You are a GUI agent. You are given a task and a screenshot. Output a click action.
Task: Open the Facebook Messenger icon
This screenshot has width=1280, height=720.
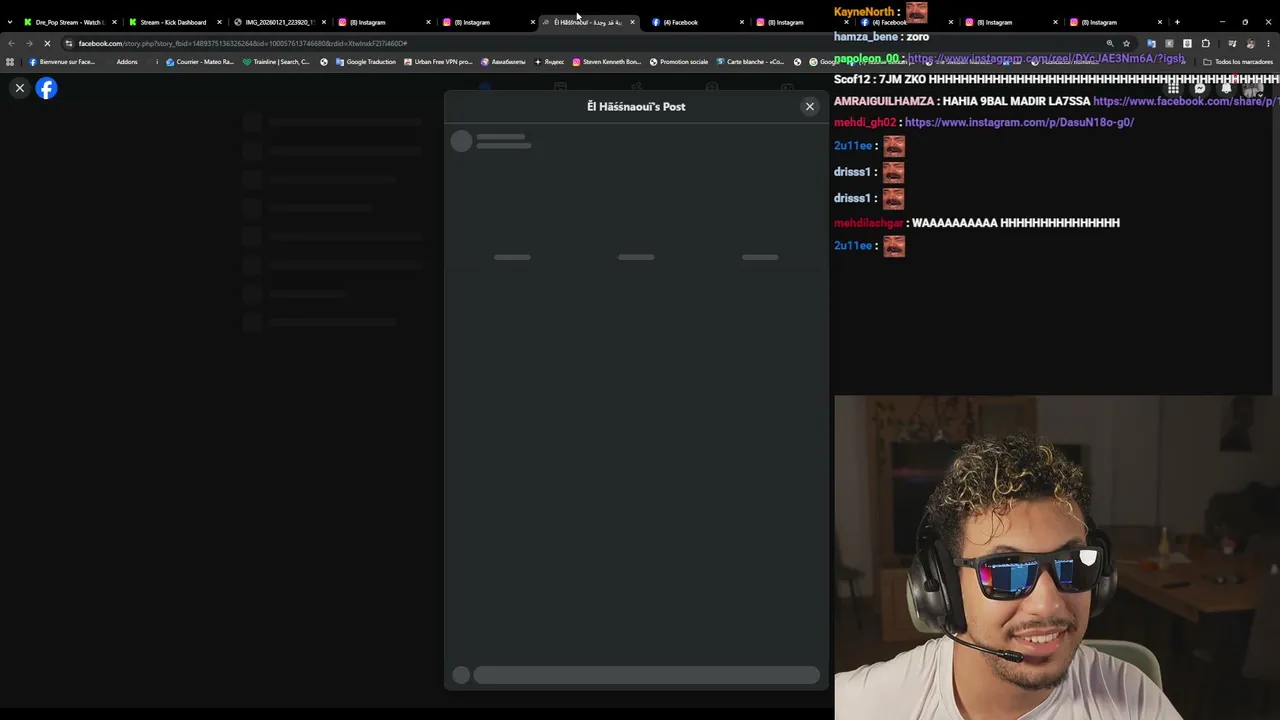pos(1200,88)
